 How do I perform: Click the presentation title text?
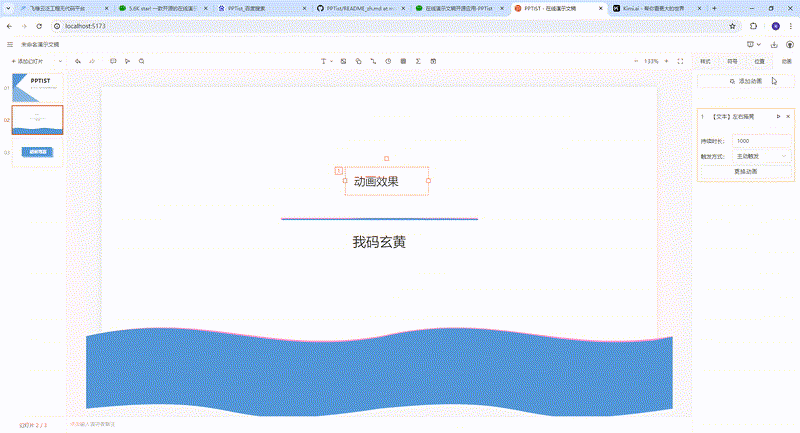(x=40, y=44)
